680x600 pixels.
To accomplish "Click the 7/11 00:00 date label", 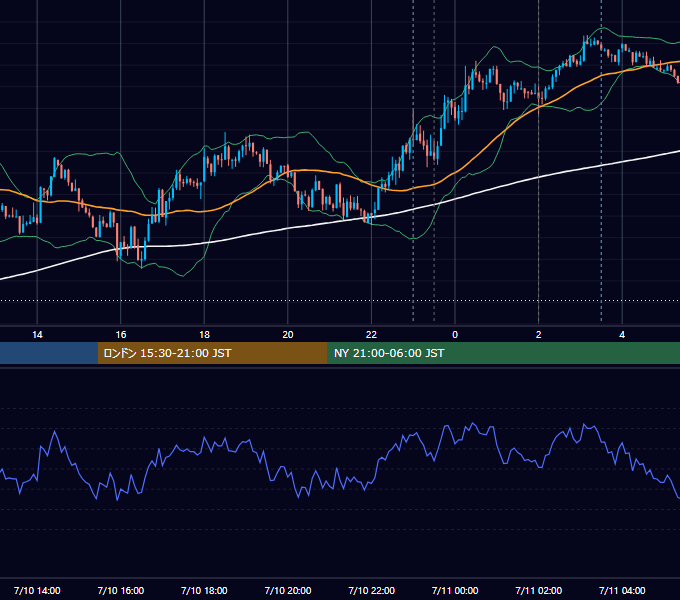I will tap(455, 590).
